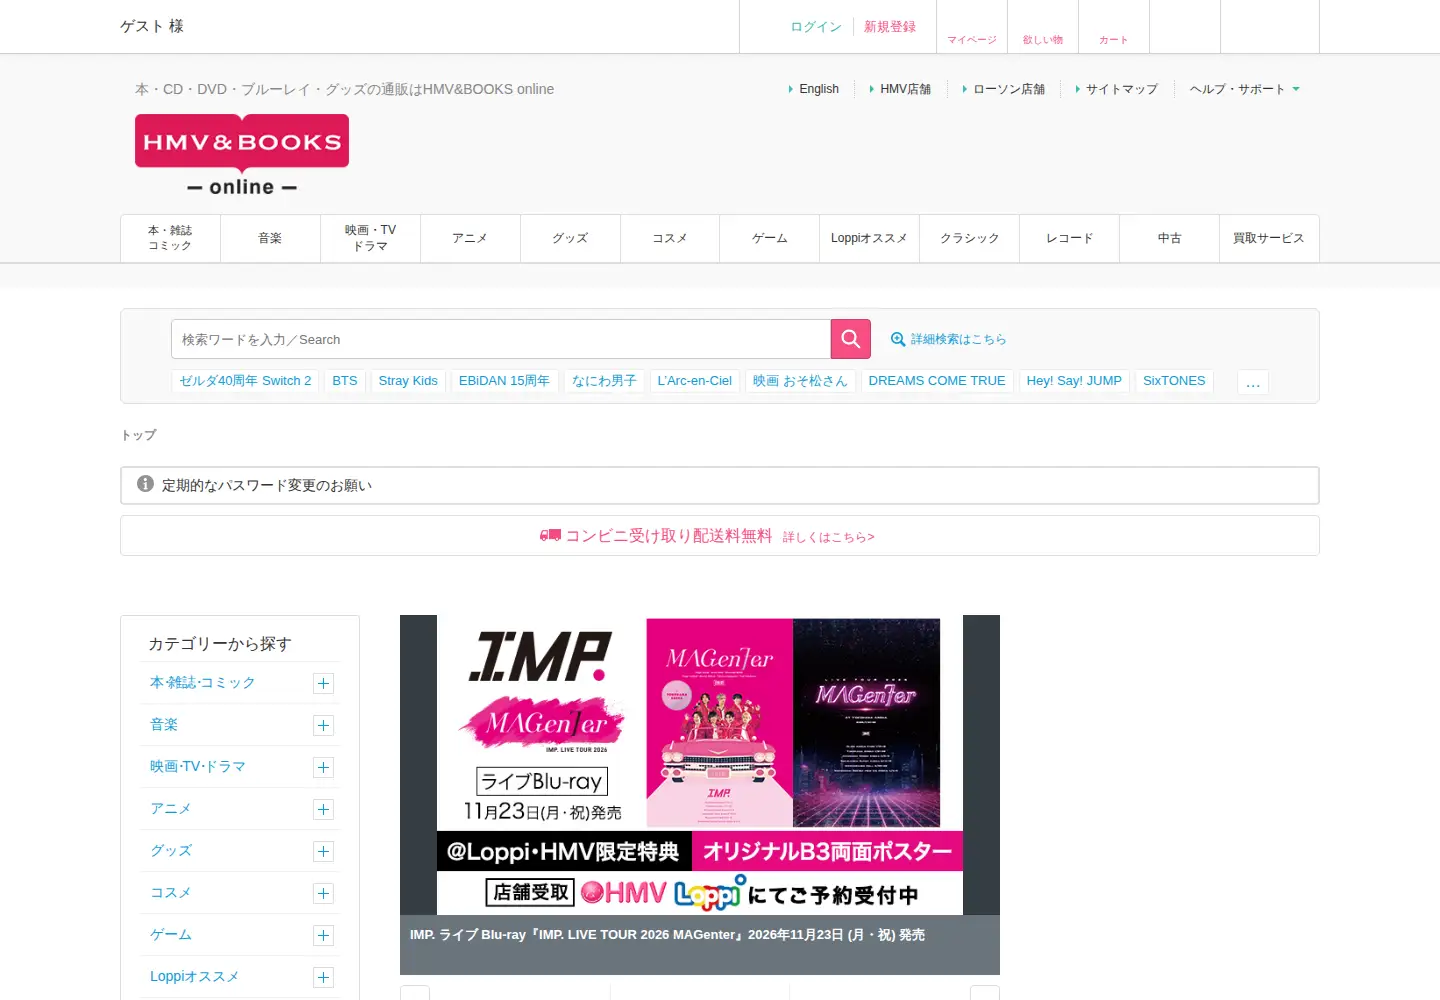
Task: Open the Loppiオススメ nav tab
Action: pos(869,238)
